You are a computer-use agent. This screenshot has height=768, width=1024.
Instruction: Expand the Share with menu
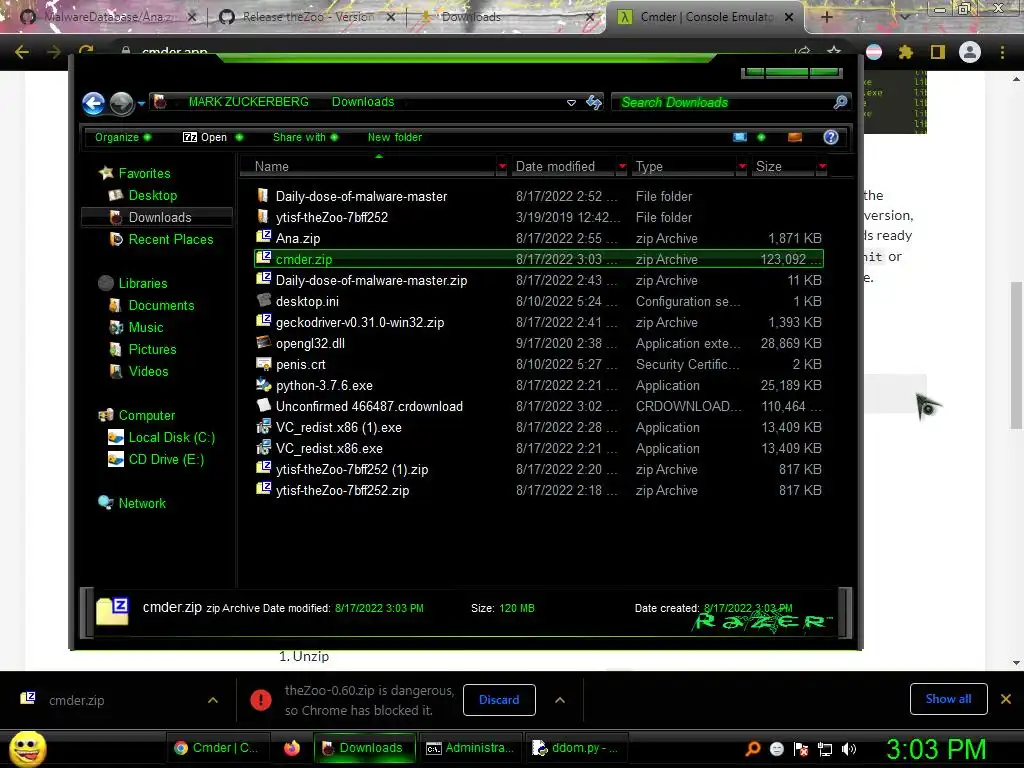[305, 137]
